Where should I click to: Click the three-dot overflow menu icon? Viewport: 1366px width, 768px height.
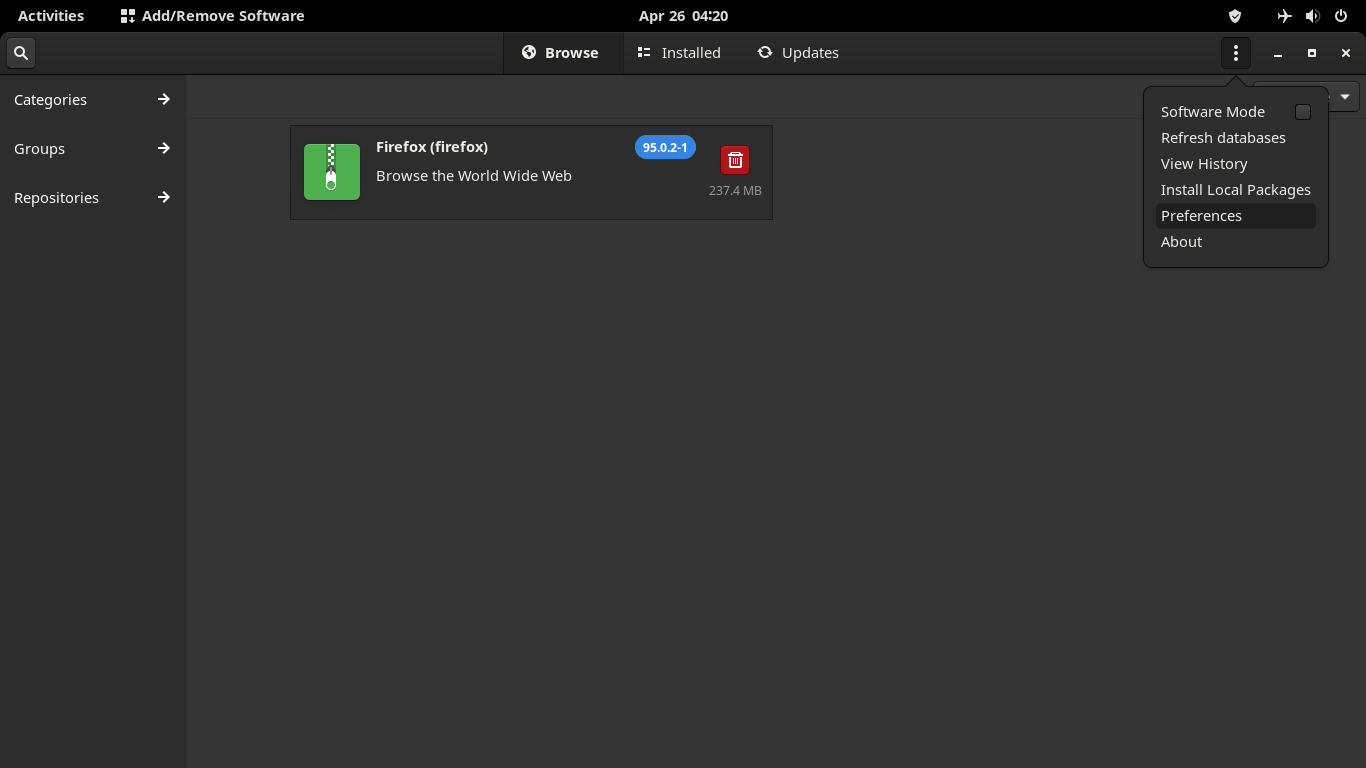pos(1236,52)
